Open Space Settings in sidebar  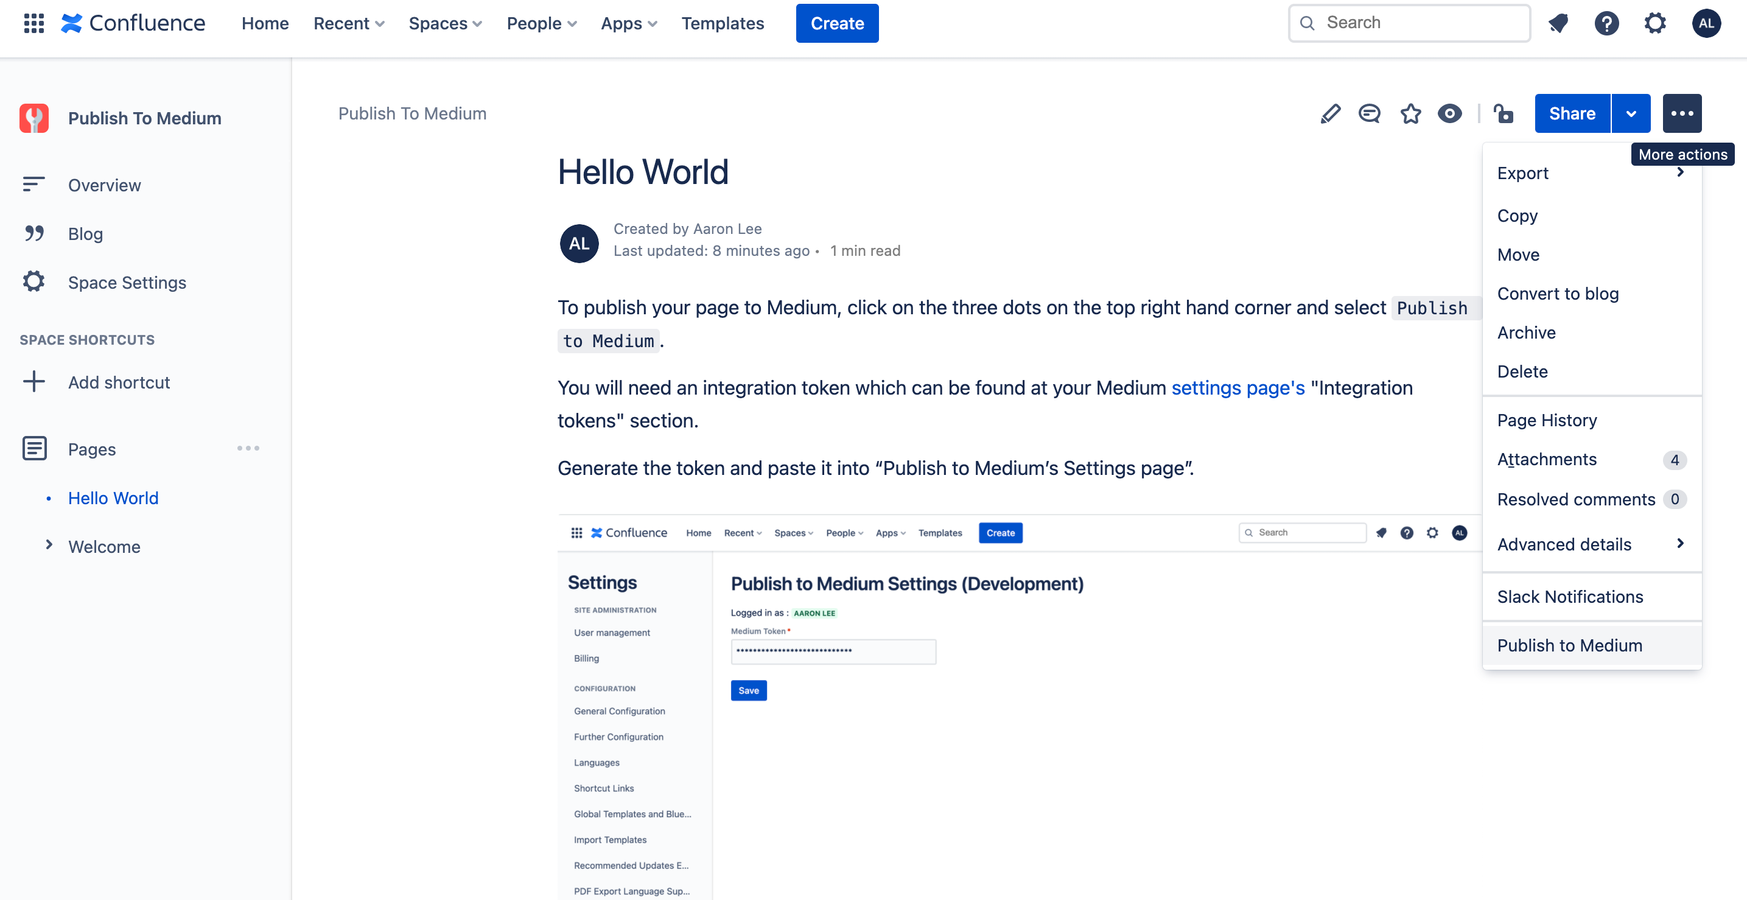(x=127, y=283)
